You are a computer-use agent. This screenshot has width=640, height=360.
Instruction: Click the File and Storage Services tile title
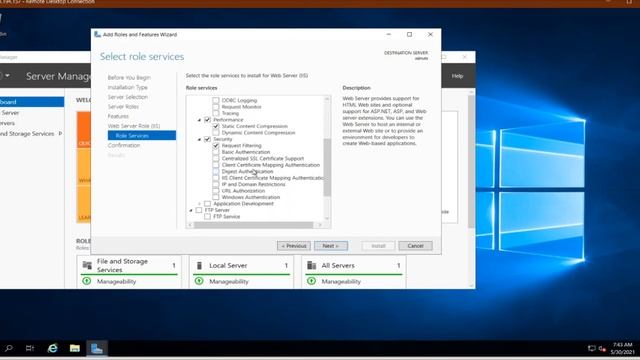pyautogui.click(x=122, y=265)
